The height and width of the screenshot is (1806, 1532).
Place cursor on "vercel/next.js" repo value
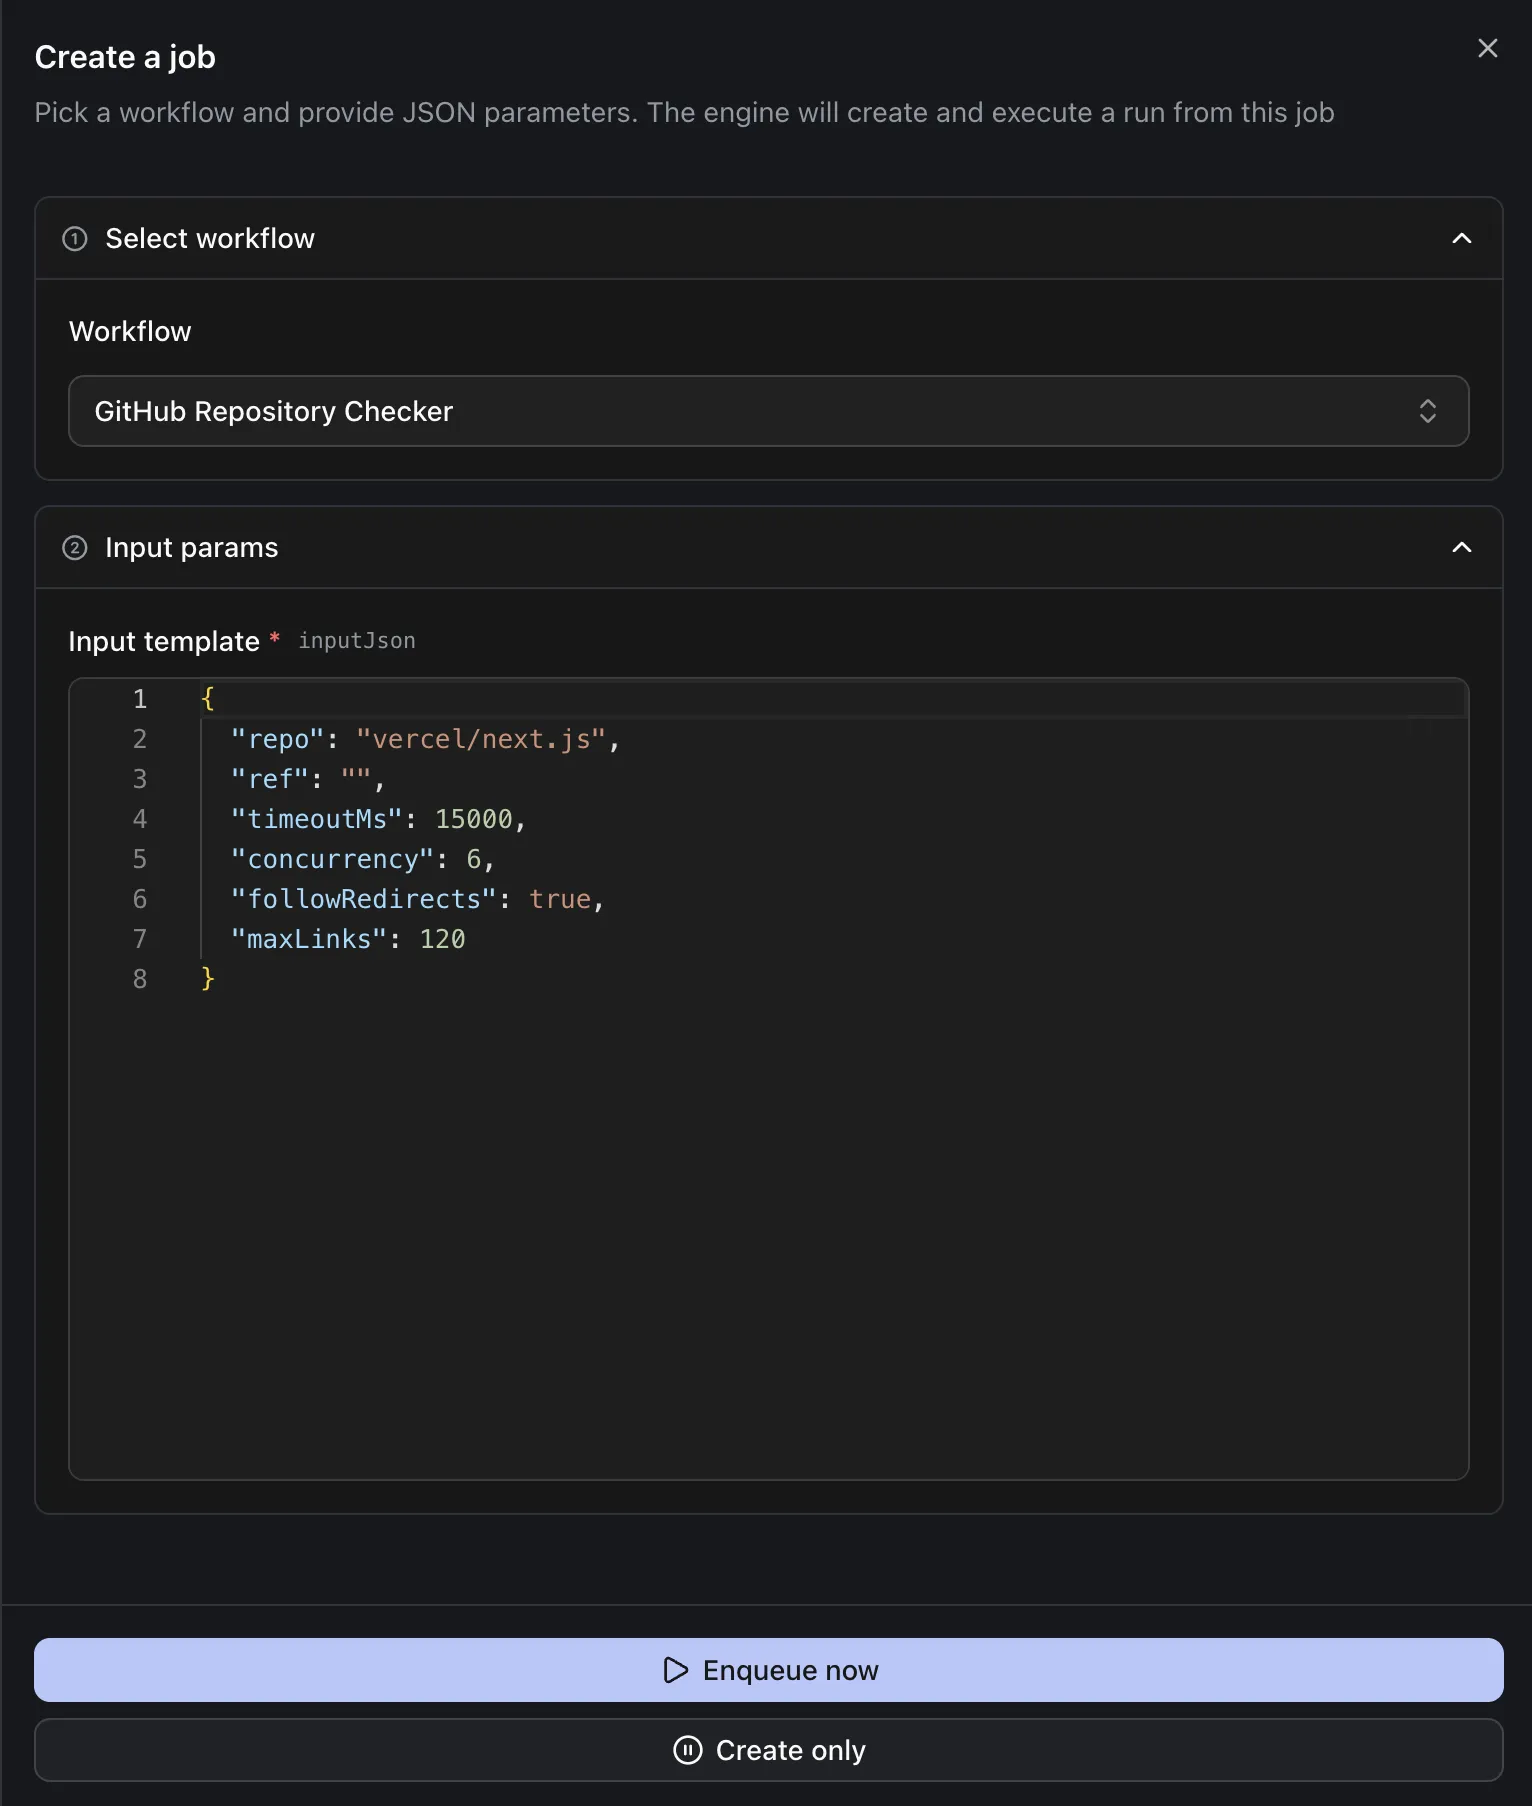481,739
